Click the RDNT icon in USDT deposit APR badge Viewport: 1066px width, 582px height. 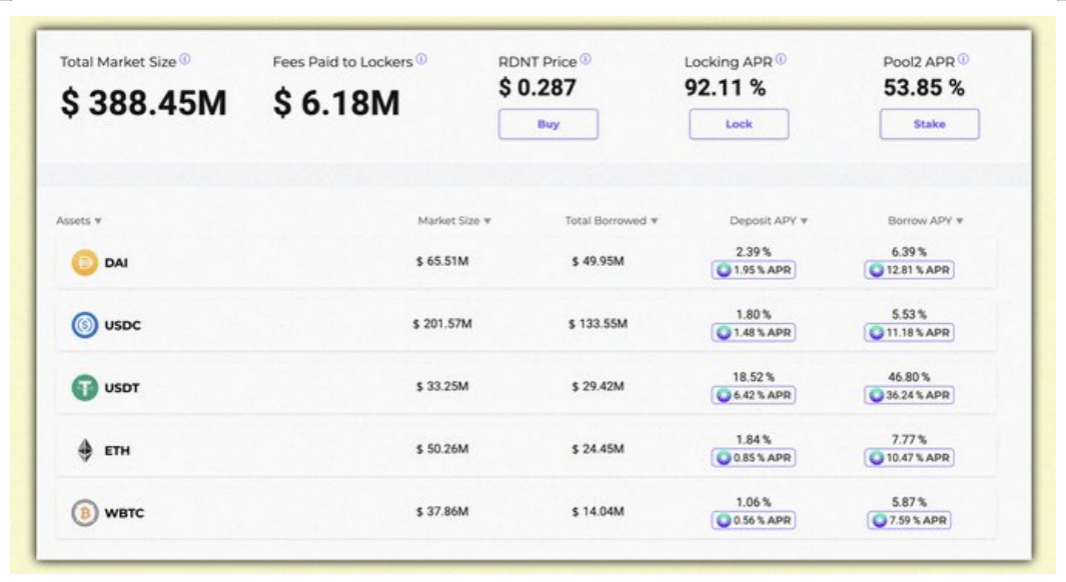pos(723,395)
